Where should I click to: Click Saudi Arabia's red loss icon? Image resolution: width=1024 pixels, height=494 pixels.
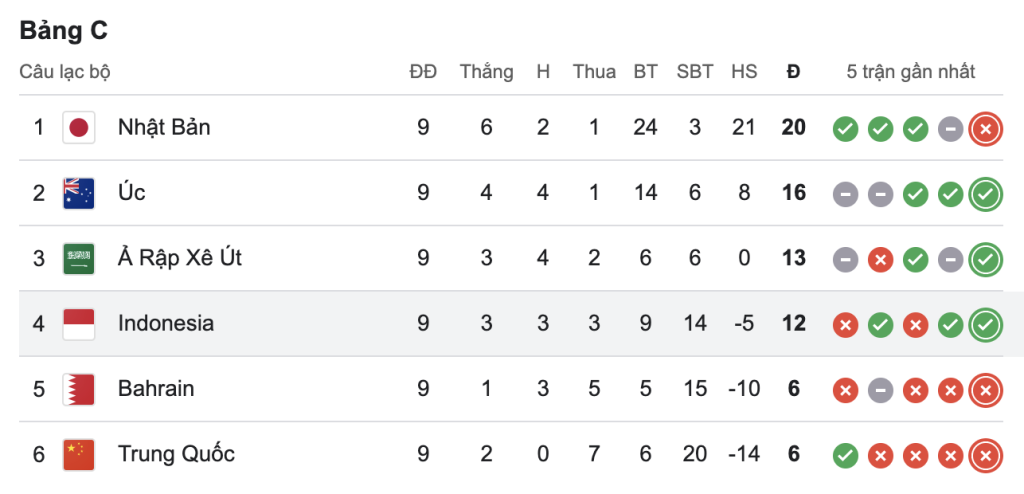point(880,259)
